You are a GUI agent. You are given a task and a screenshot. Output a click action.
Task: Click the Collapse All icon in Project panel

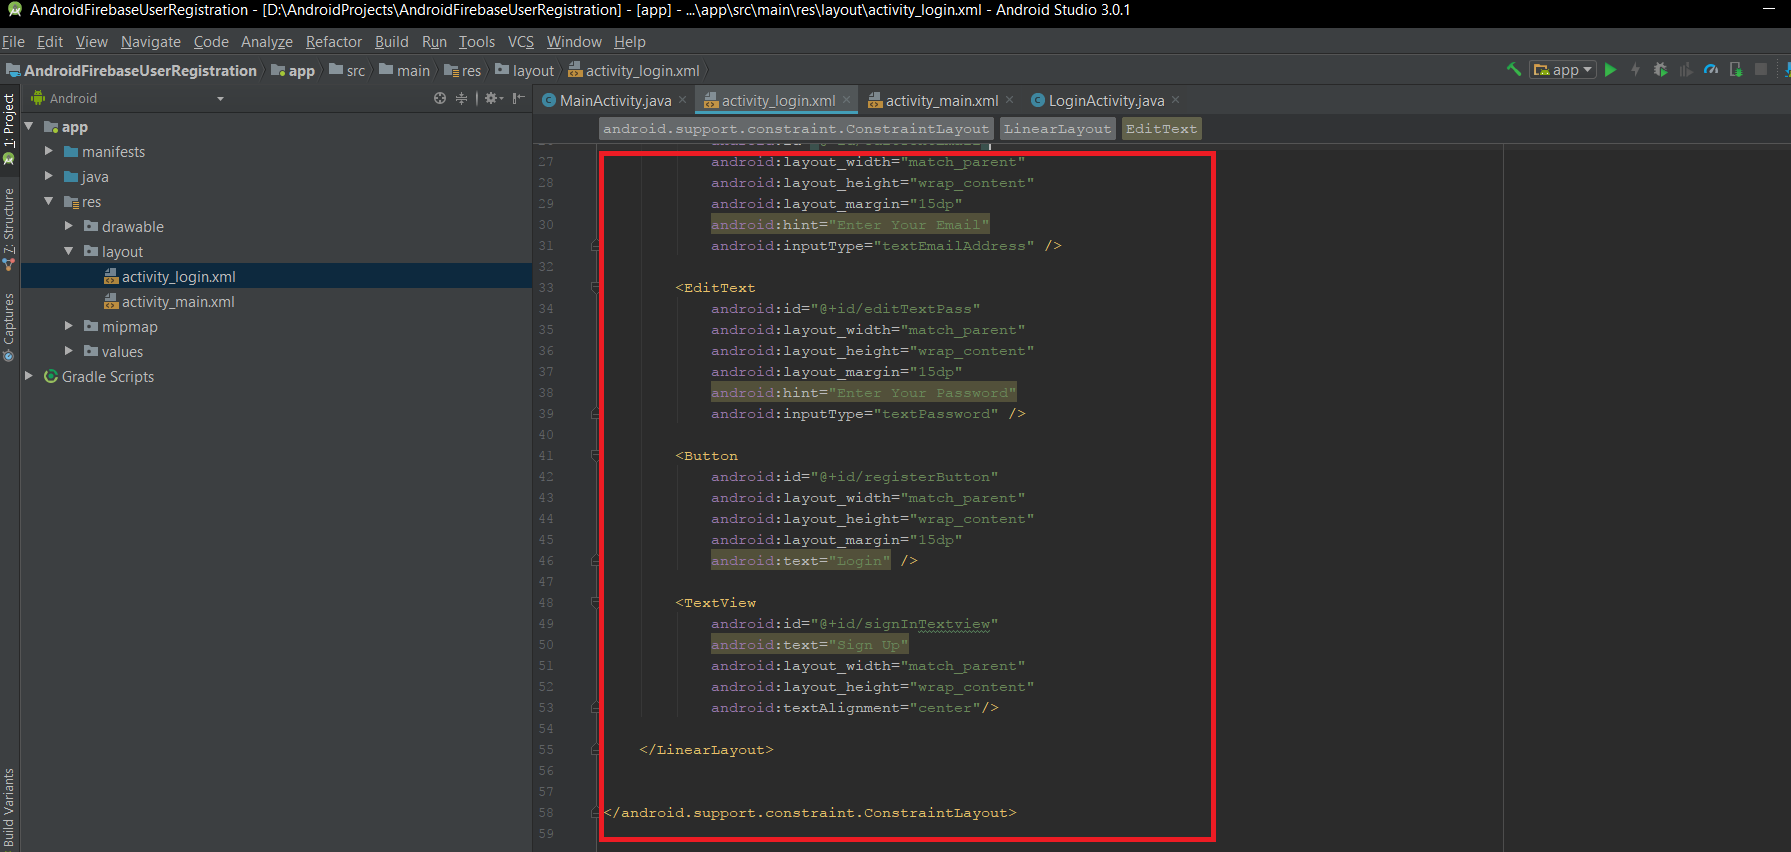point(461,98)
